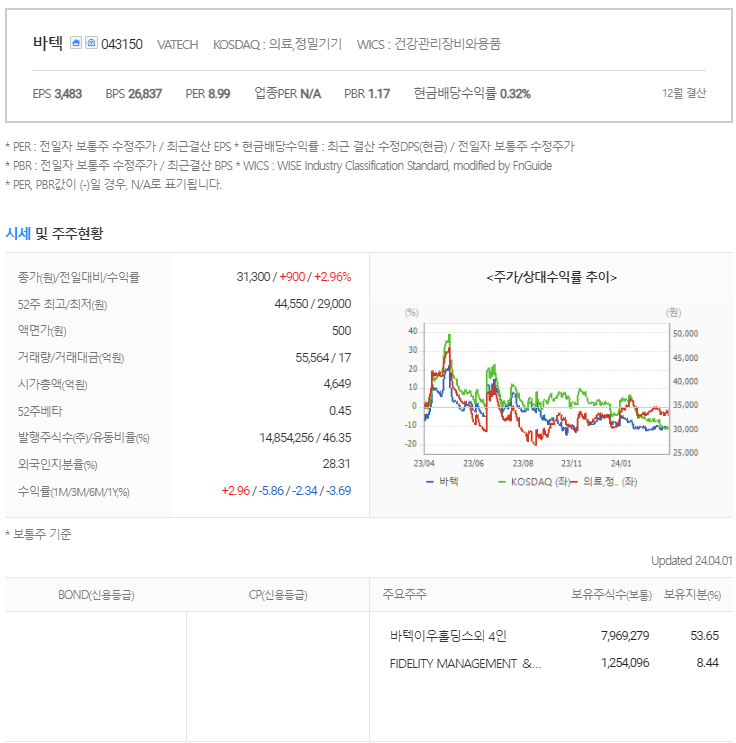Click the VATECH English name

178,45
